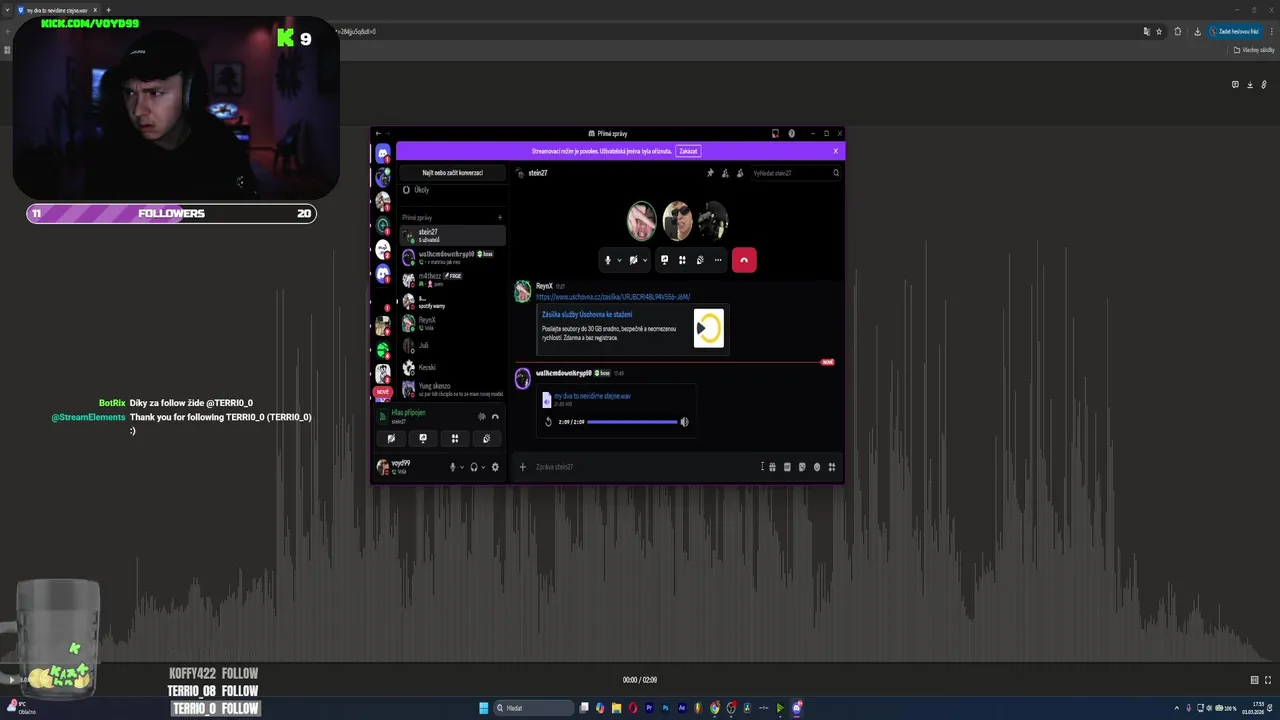Toggle camera on in call controls
Screen dimensions: 1280x720
click(633, 260)
